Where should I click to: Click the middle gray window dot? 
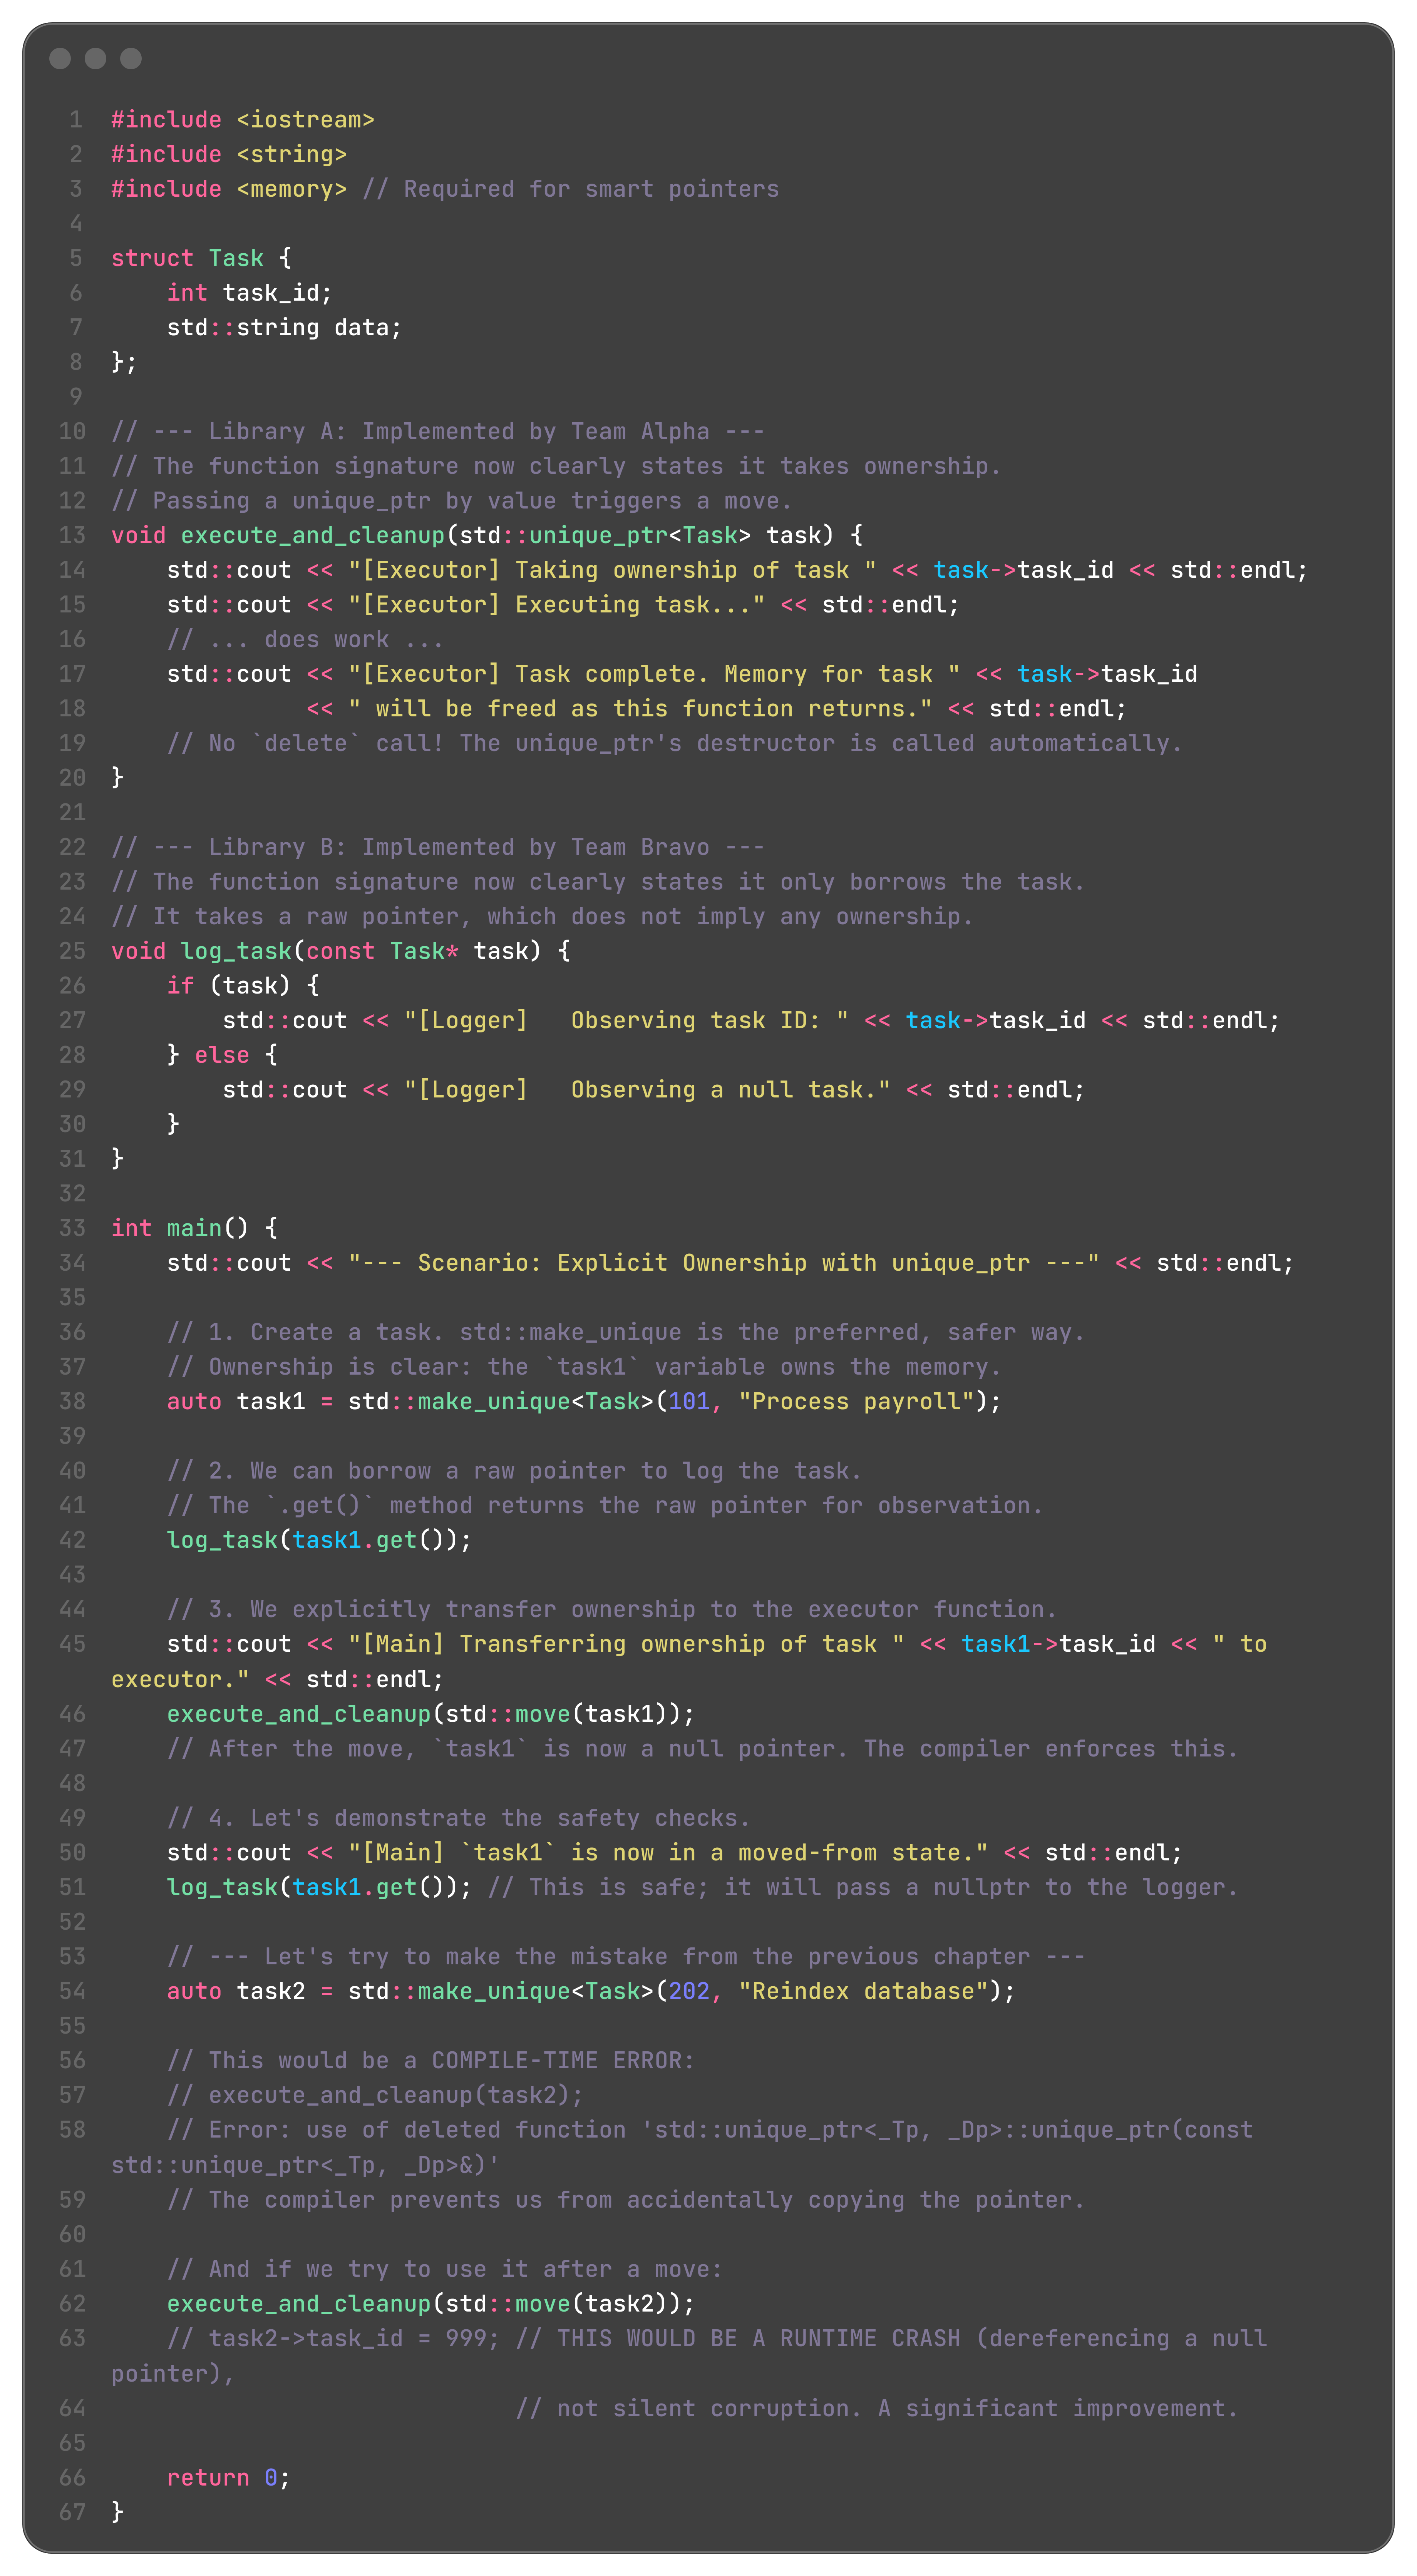point(95,58)
